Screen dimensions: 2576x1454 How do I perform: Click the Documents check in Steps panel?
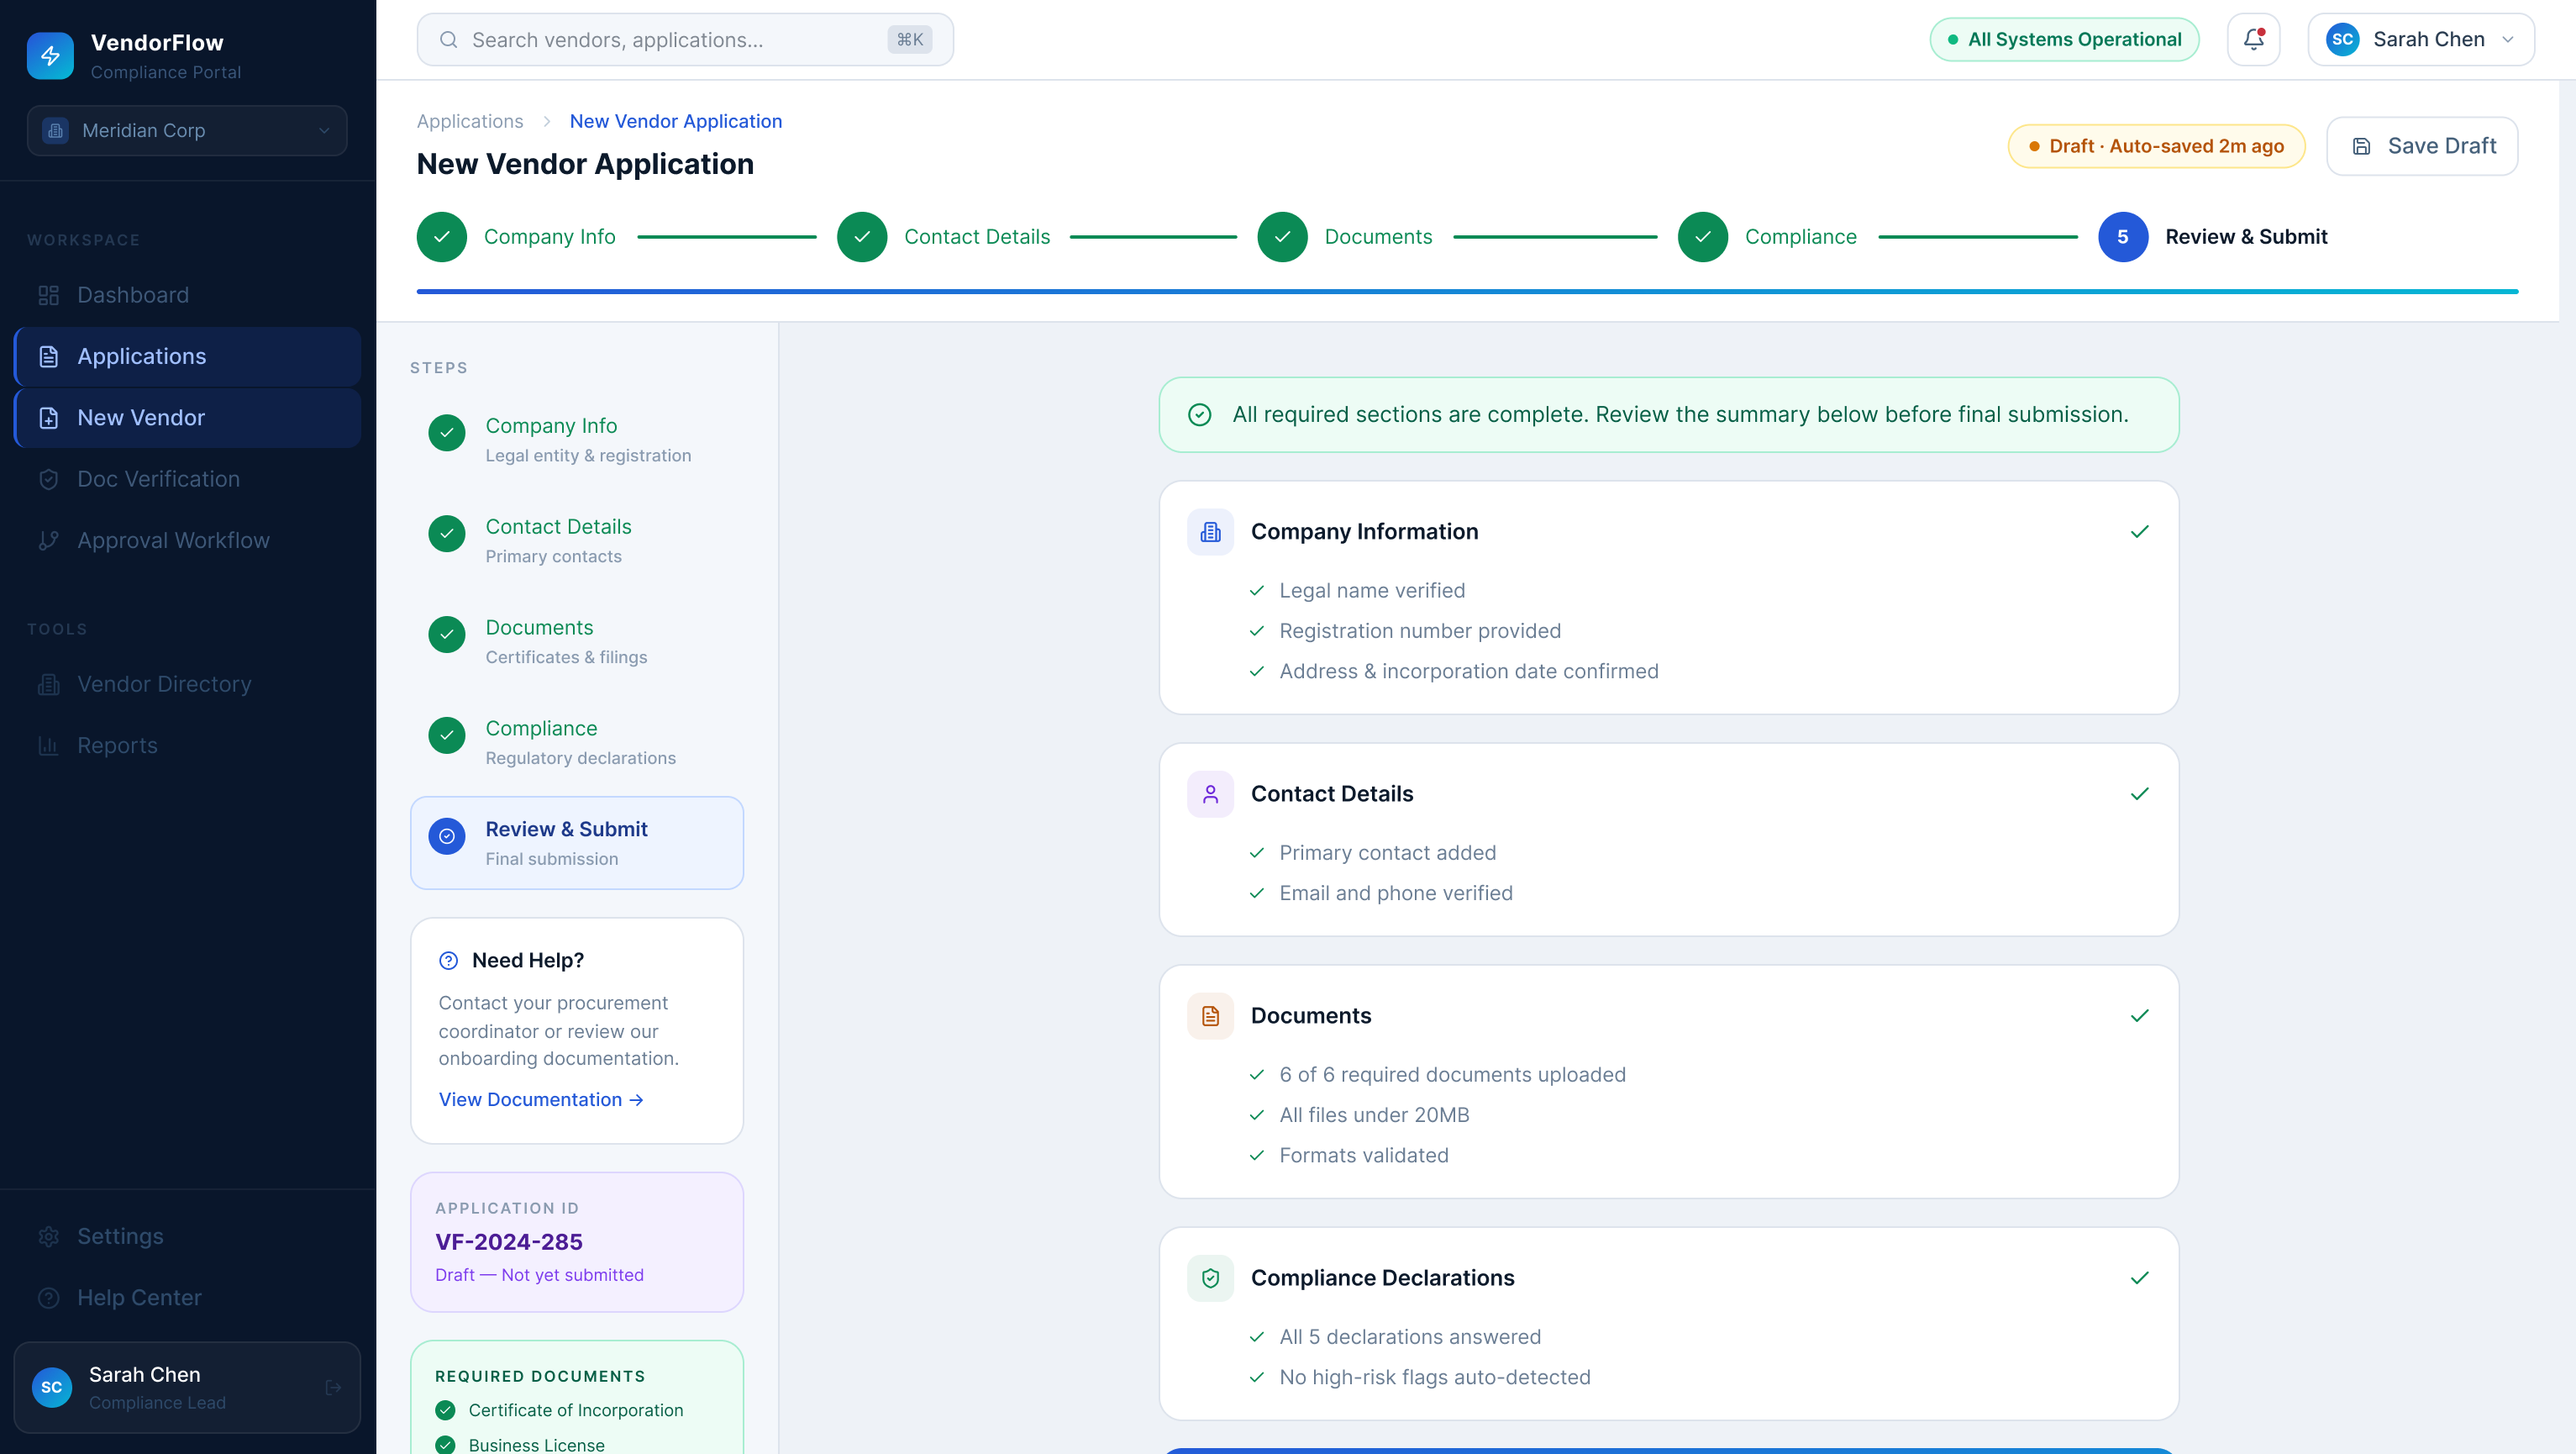point(447,634)
